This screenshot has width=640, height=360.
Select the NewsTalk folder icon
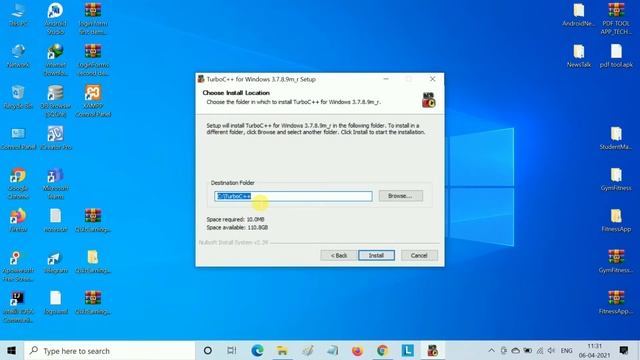579,56
